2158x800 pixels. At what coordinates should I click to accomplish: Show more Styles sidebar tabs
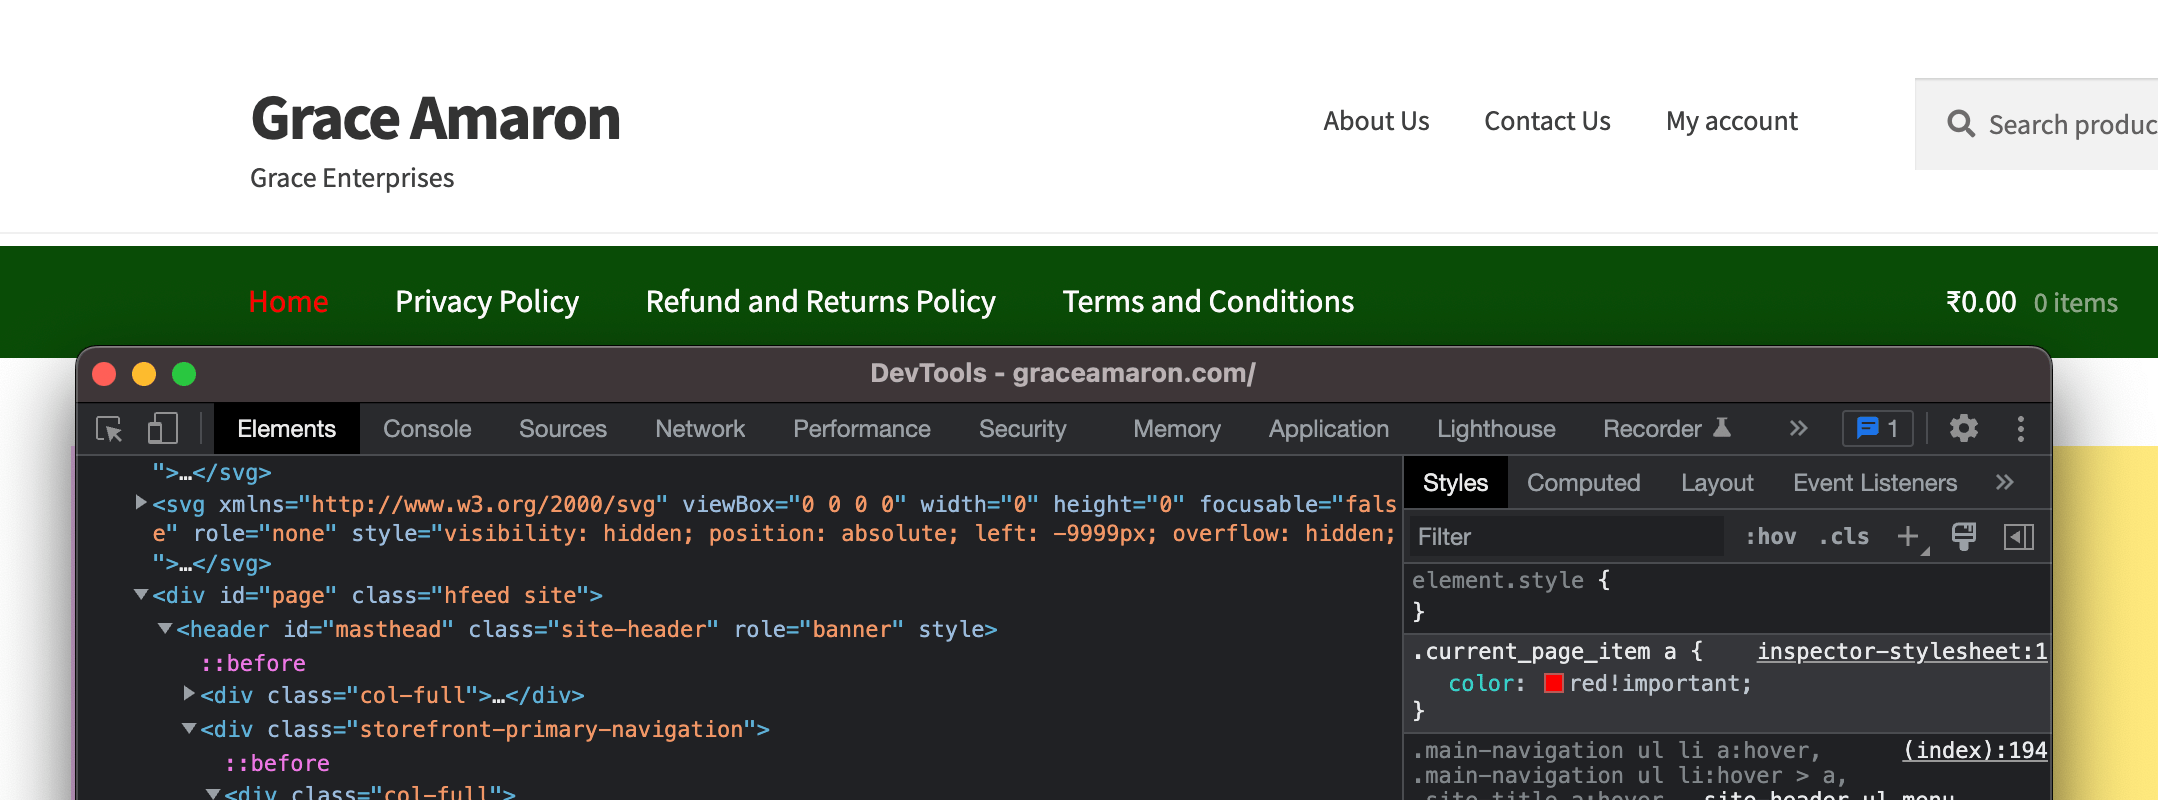2004,483
